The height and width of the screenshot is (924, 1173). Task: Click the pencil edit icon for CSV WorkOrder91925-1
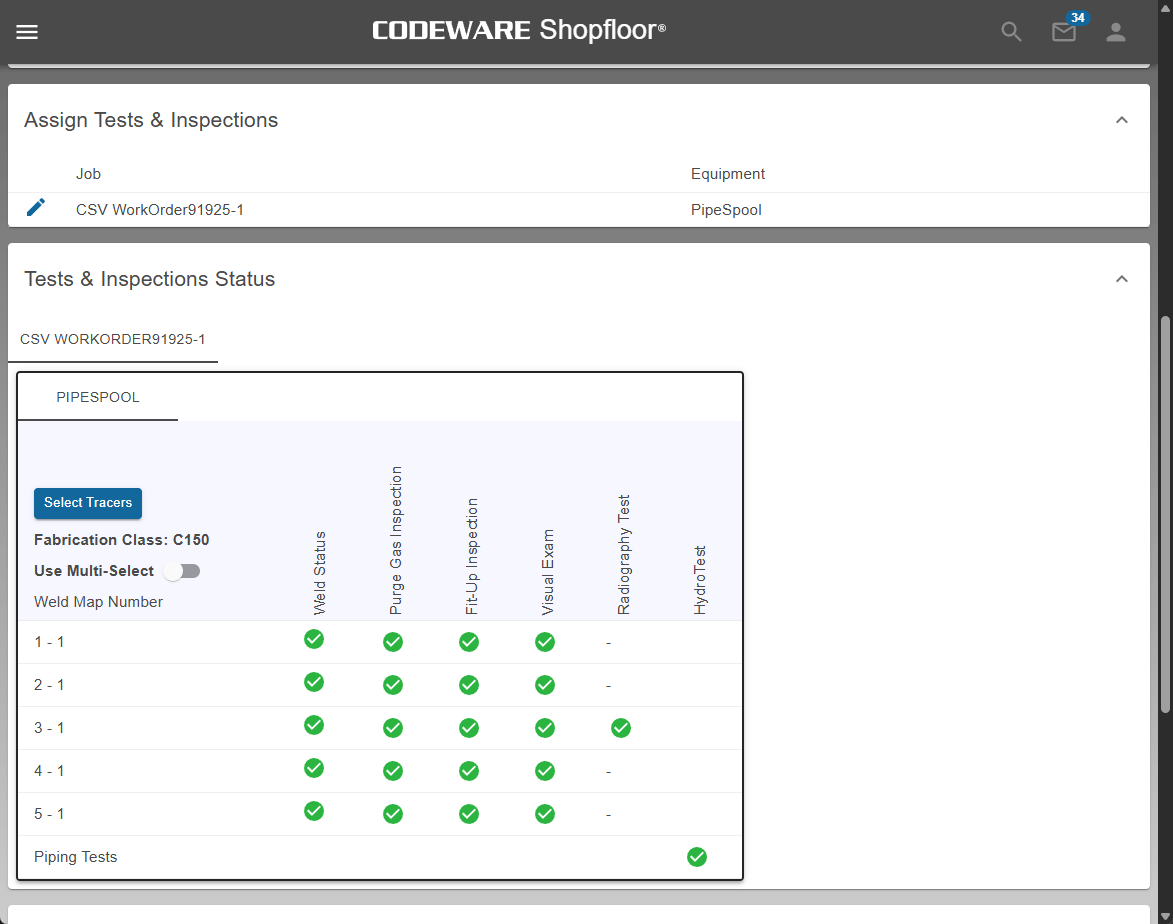36,208
